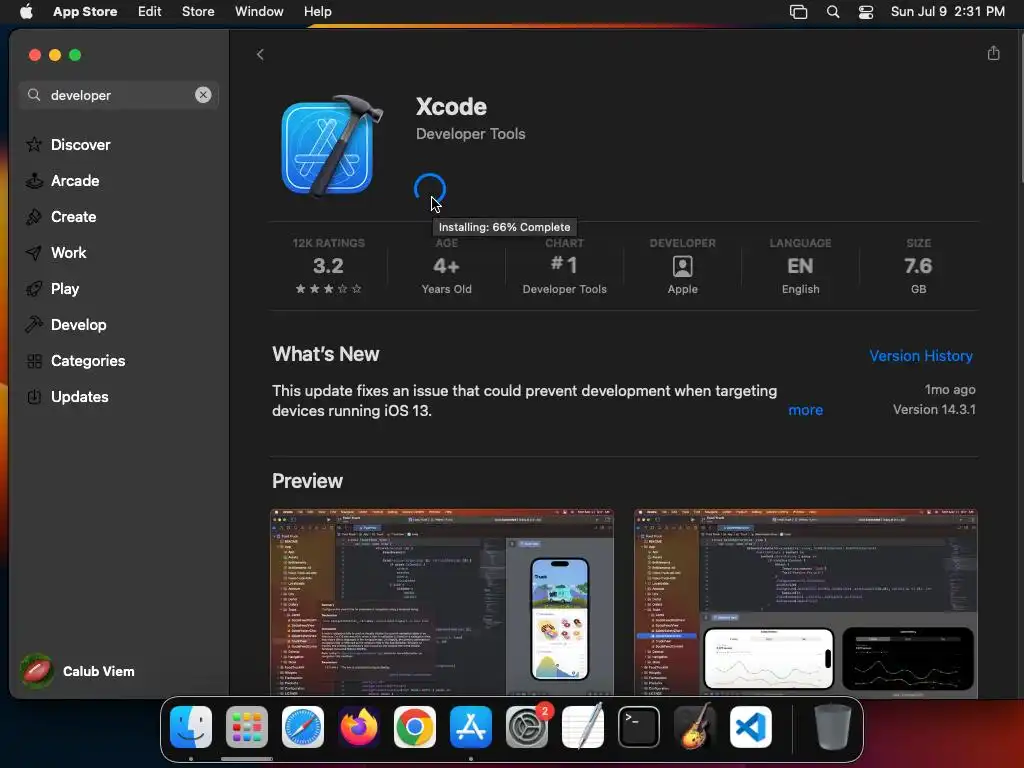Click App Store icon in the Dock

(x=471, y=727)
